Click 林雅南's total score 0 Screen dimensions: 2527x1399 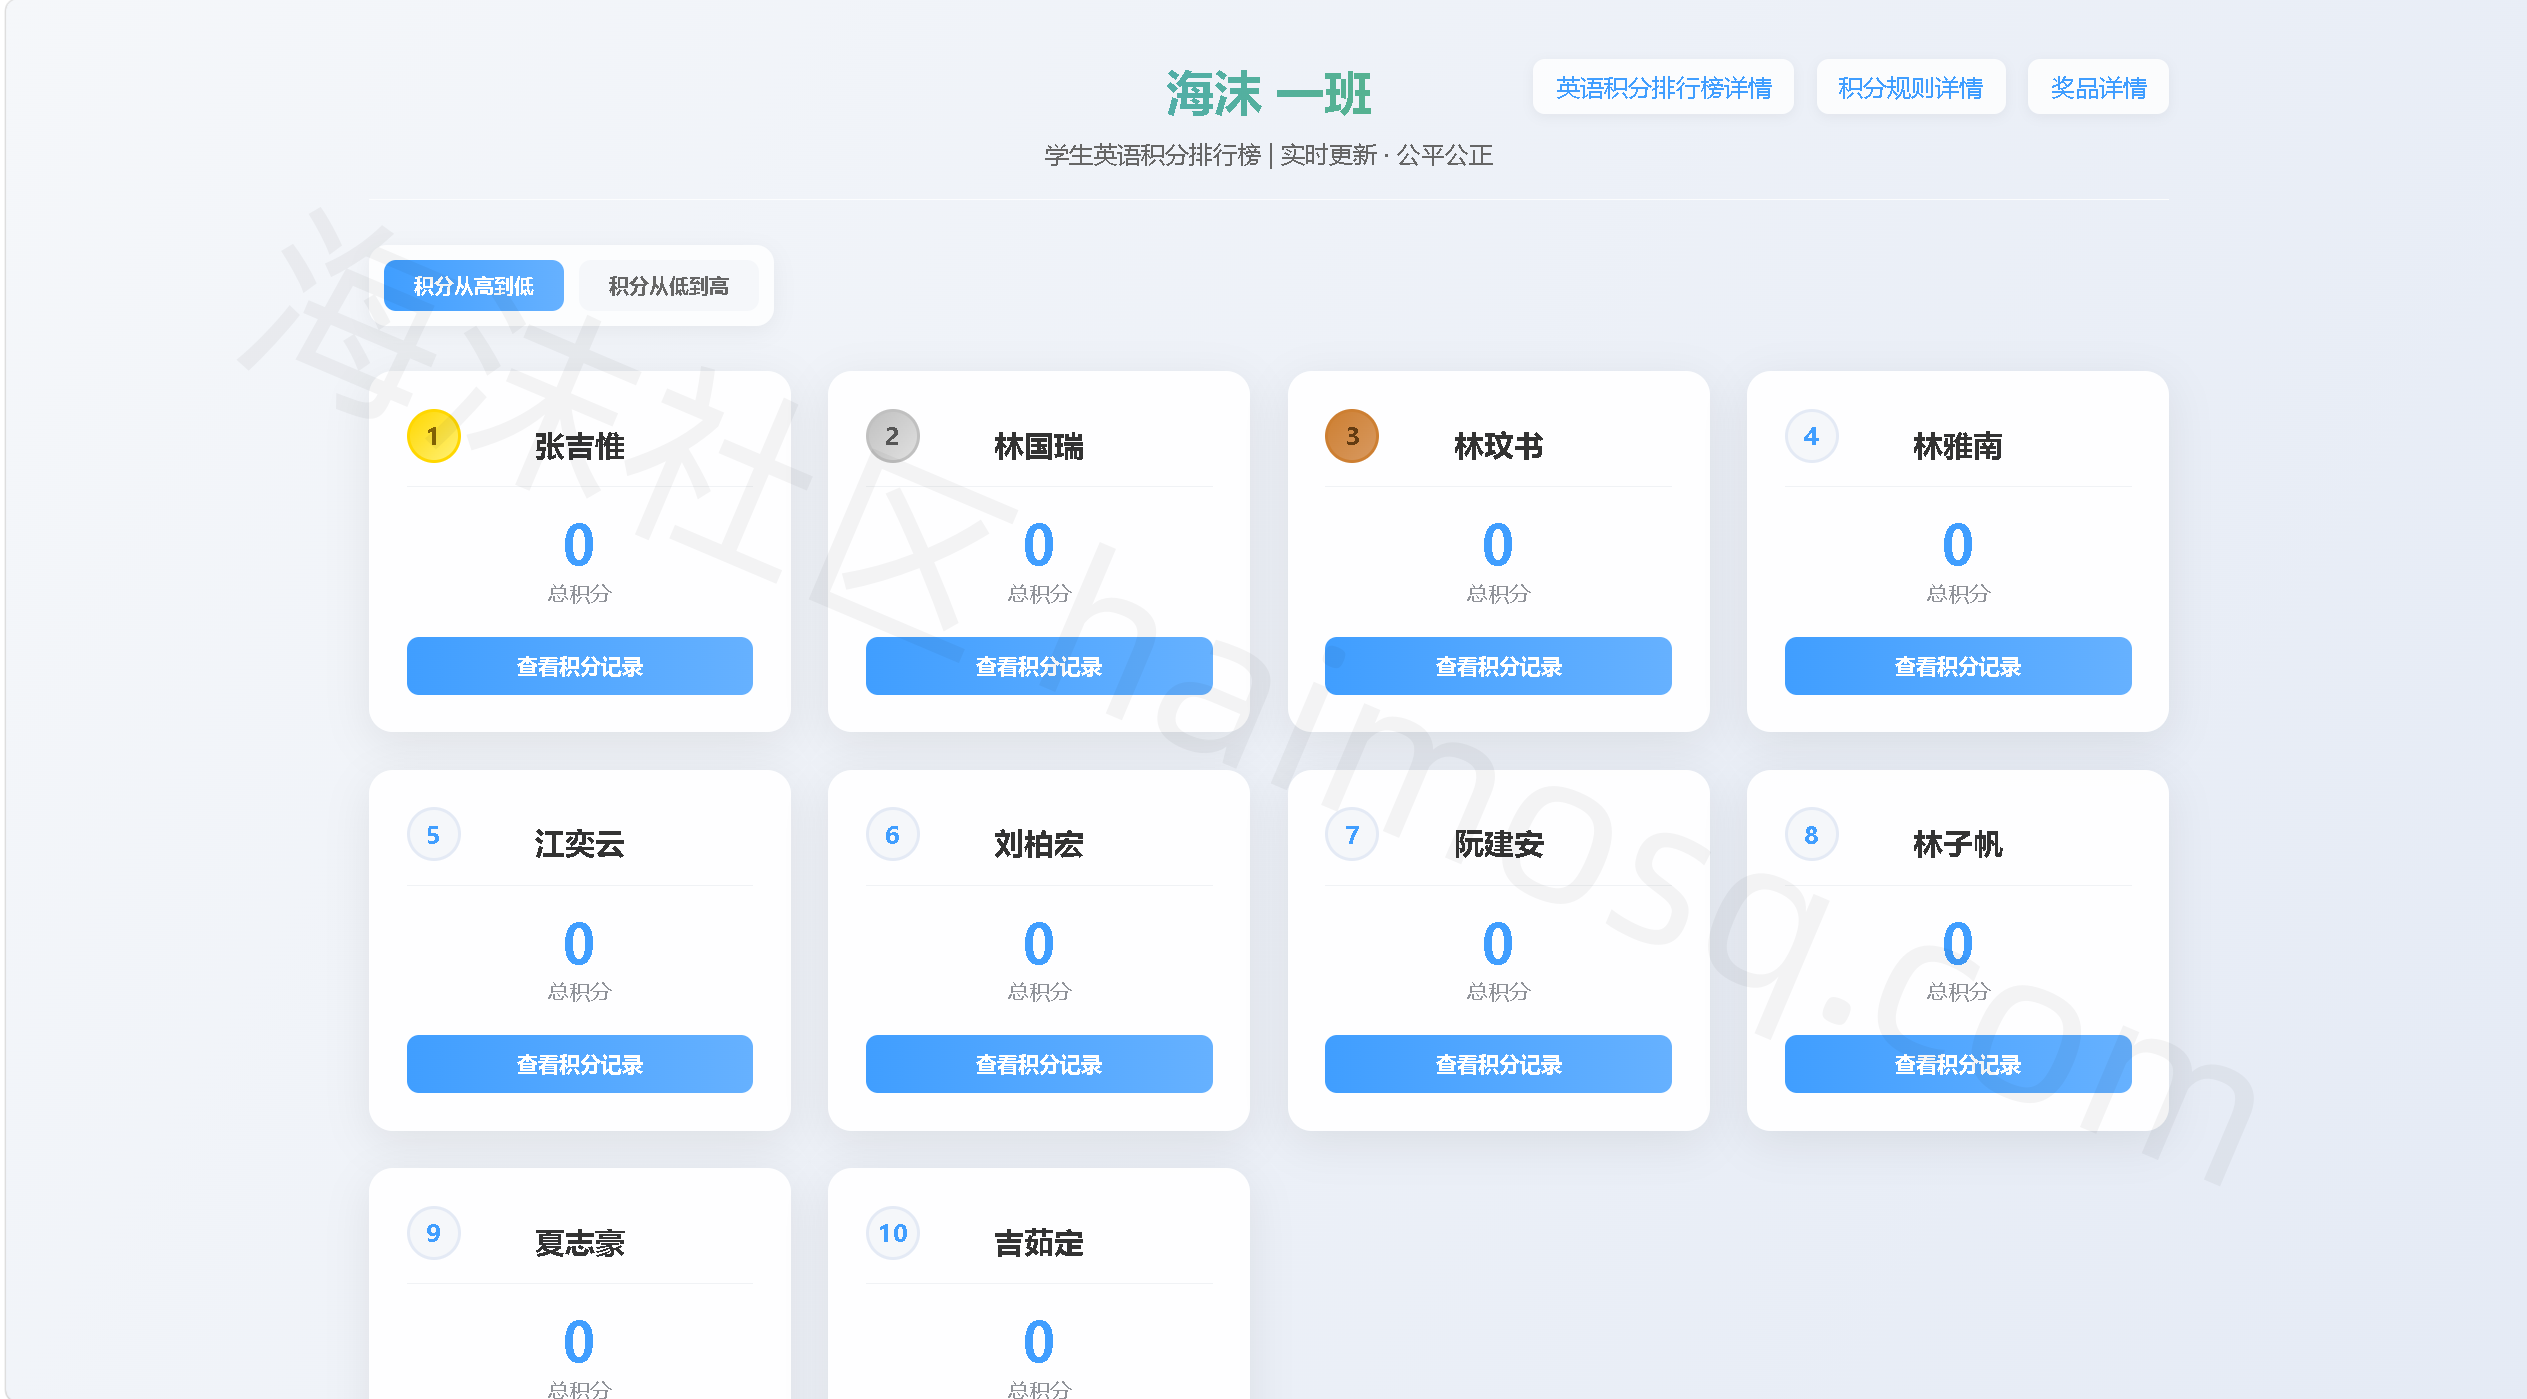tap(1958, 545)
